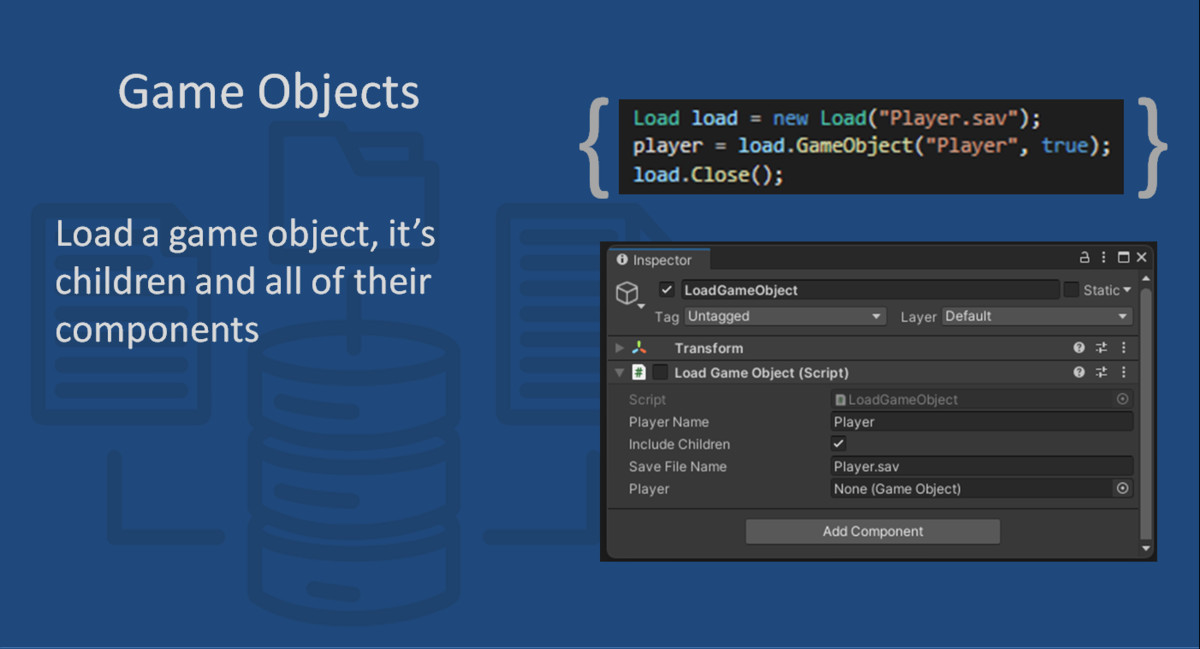
Task: Click the info icon on the Inspector tab
Action: click(622, 260)
